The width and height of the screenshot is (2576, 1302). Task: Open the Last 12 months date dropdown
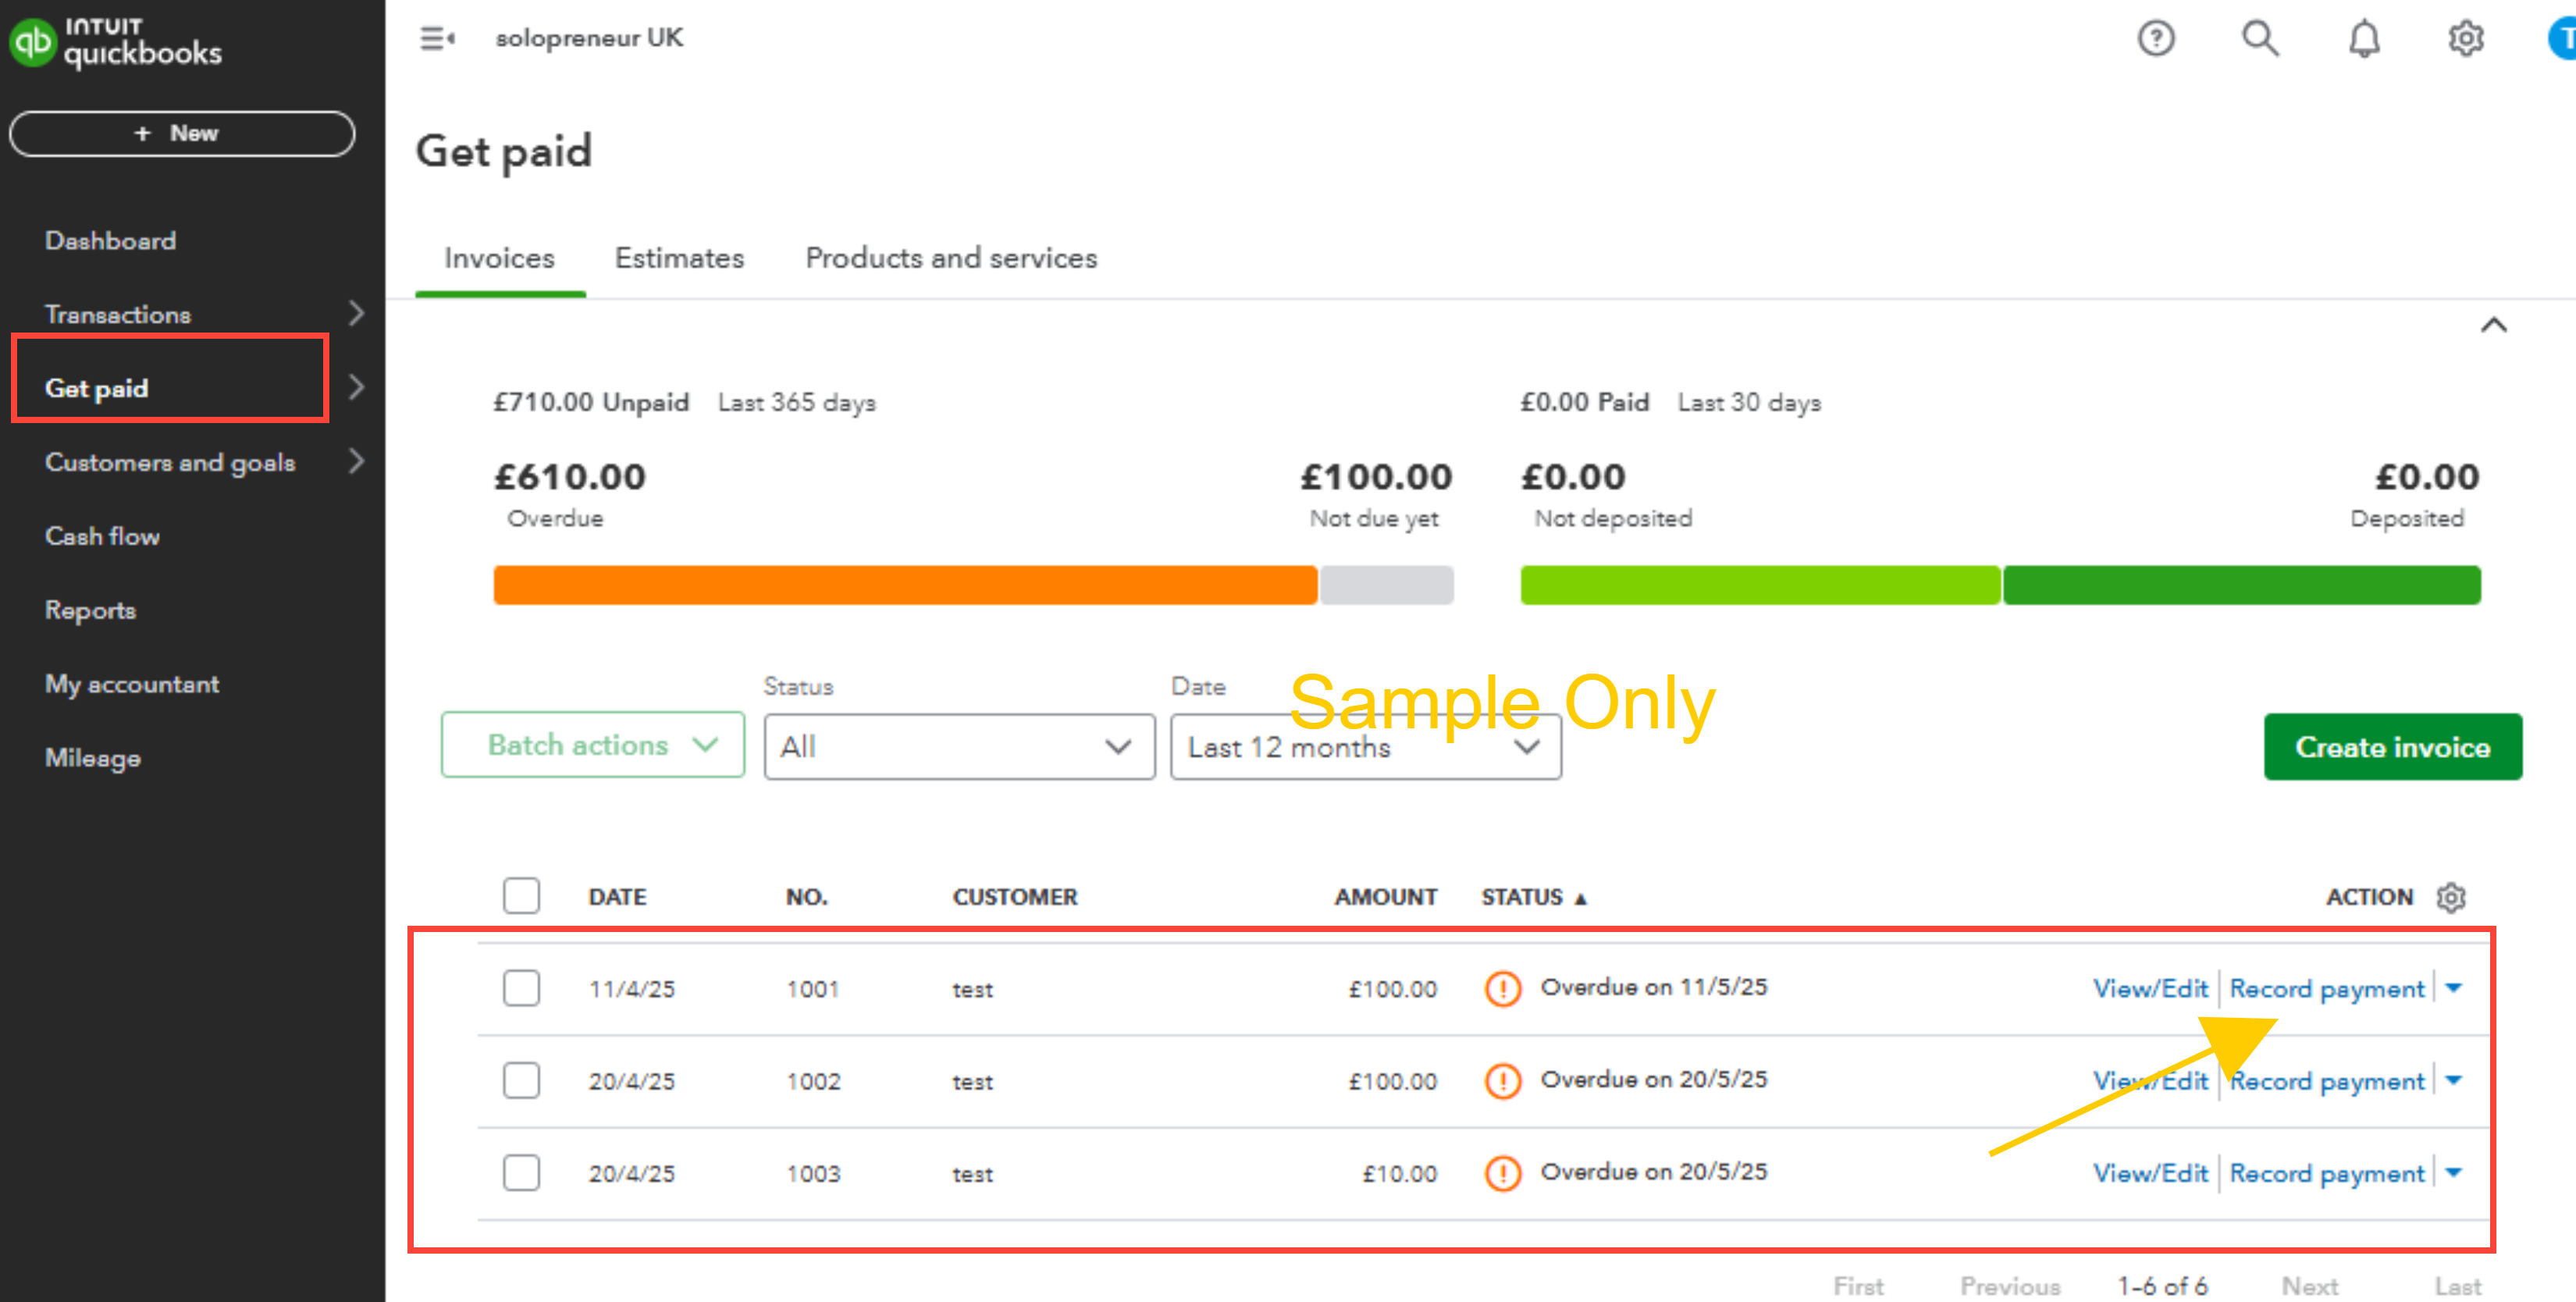click(1365, 747)
